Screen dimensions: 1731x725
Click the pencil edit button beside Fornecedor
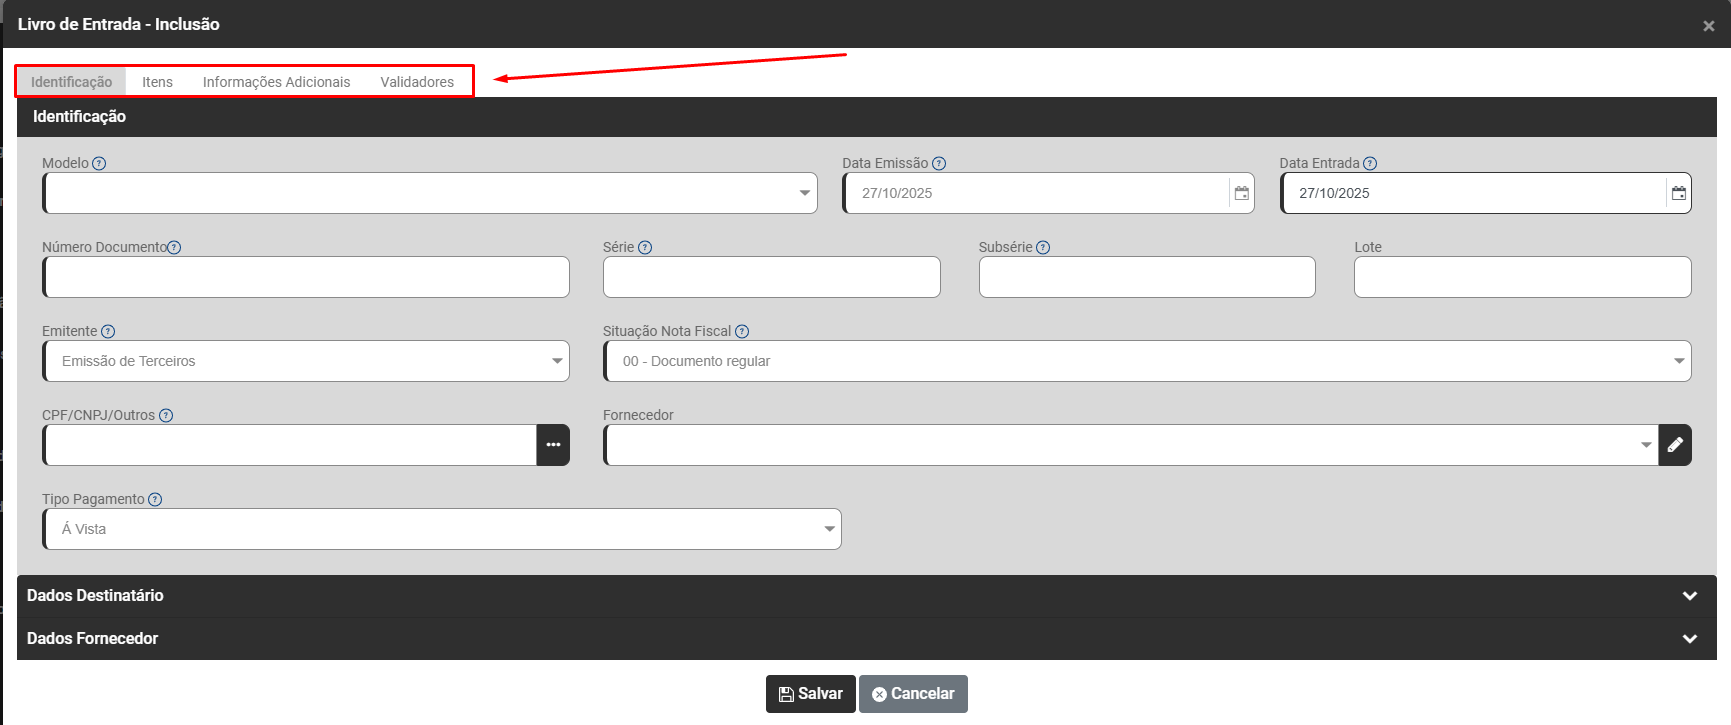[x=1675, y=445]
